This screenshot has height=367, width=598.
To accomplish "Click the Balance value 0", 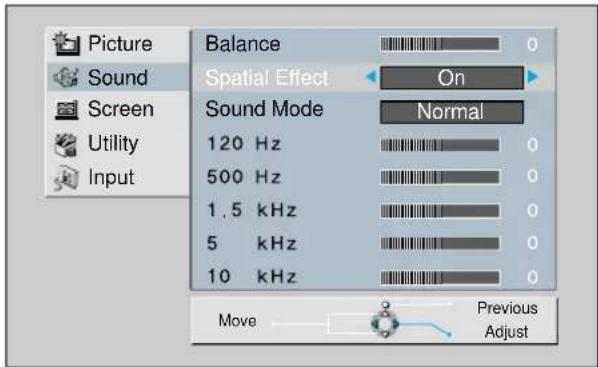I will 532,45.
